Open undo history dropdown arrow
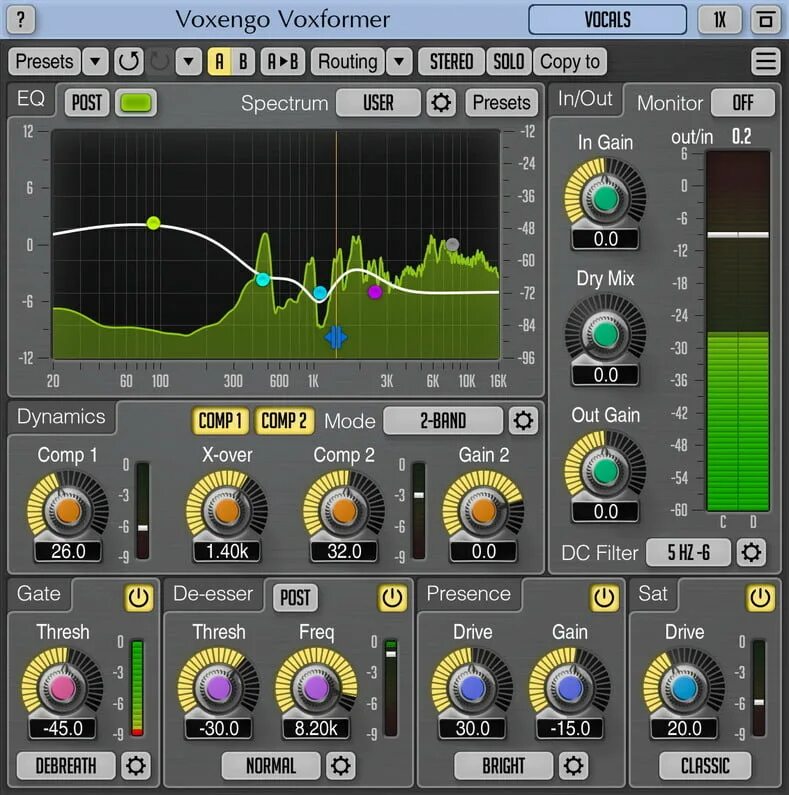The image size is (789, 795). (189, 61)
